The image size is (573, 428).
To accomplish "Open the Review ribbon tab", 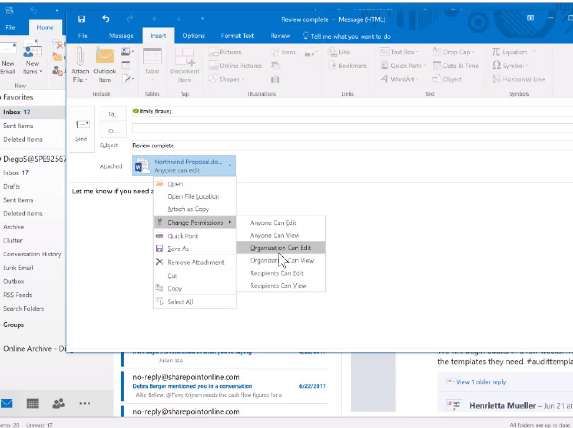I will tap(280, 36).
